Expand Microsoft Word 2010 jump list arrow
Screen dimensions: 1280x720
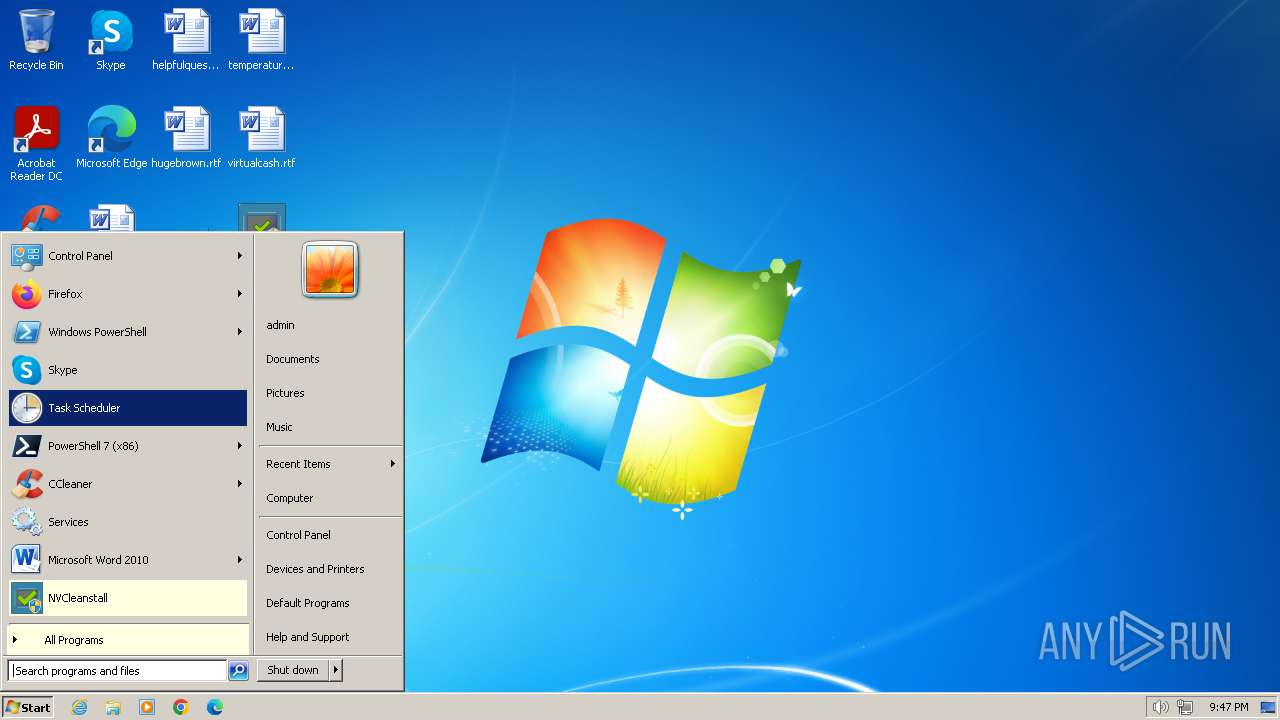(x=240, y=560)
